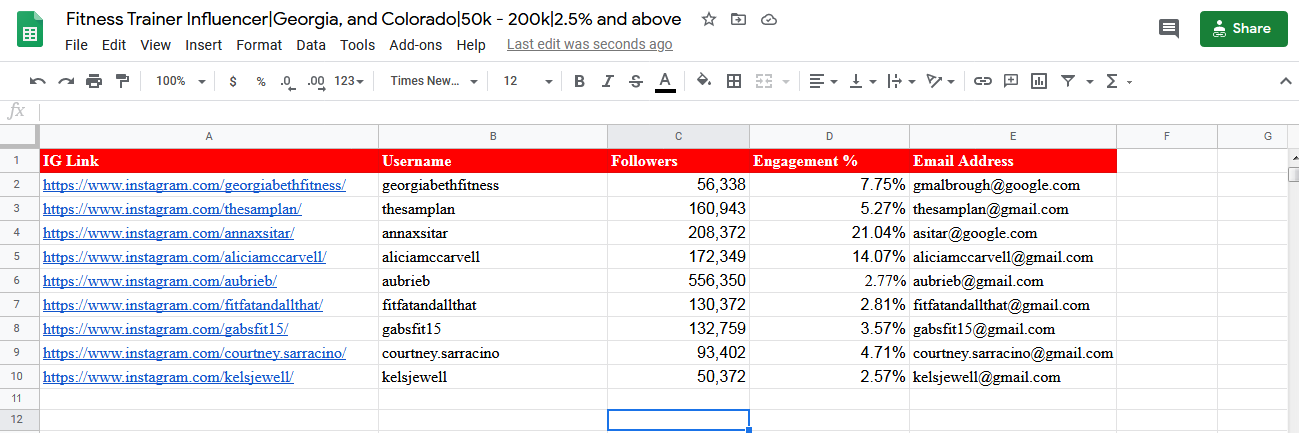Click the Print icon
The height and width of the screenshot is (433, 1299).
pyautogui.click(x=94, y=81)
